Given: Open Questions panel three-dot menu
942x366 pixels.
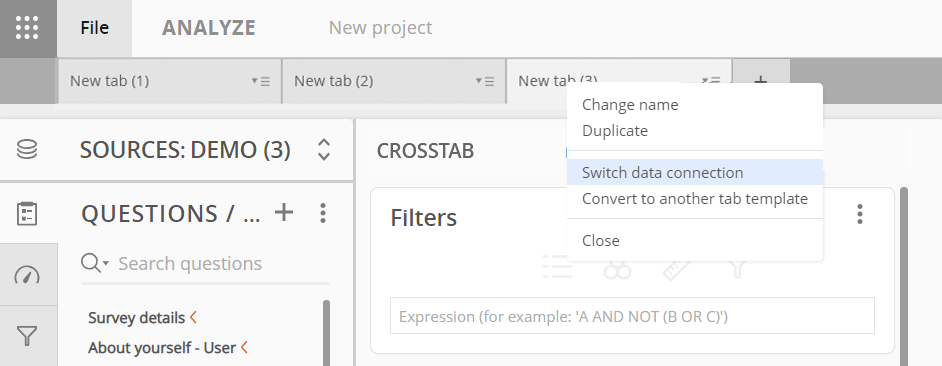Looking at the screenshot, I should 323,213.
